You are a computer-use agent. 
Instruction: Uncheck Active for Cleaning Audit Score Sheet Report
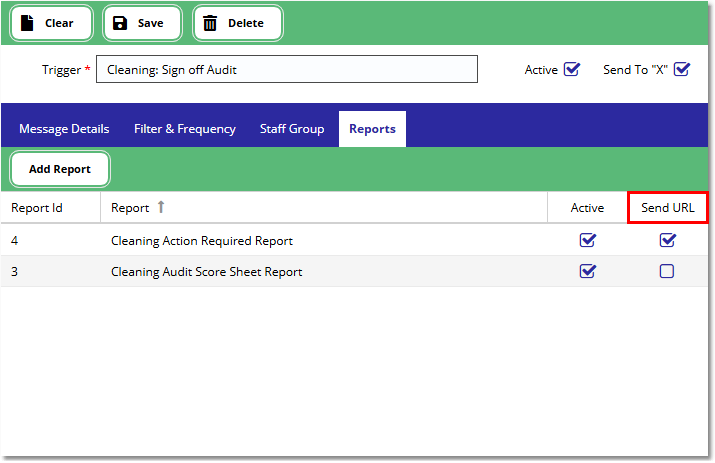coord(588,271)
